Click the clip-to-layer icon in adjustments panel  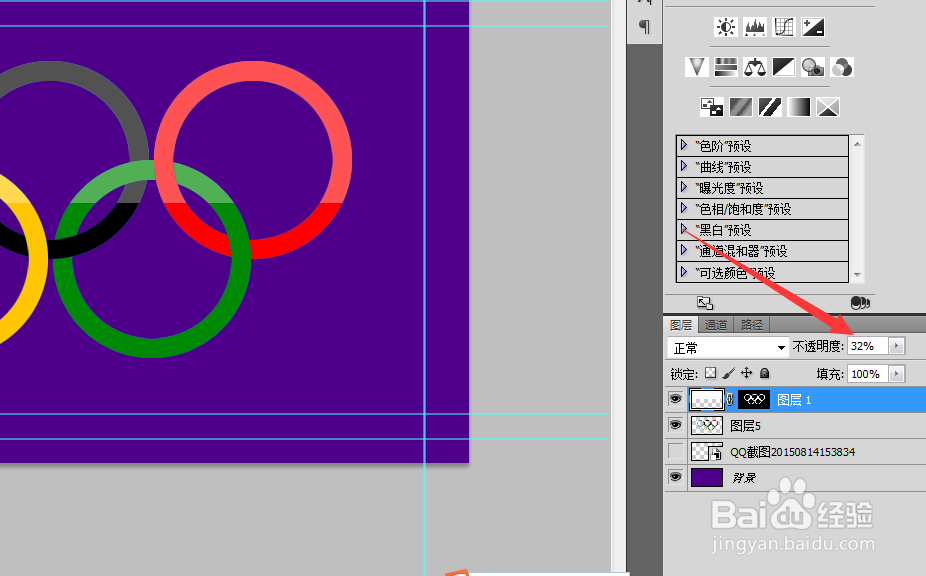point(860,303)
